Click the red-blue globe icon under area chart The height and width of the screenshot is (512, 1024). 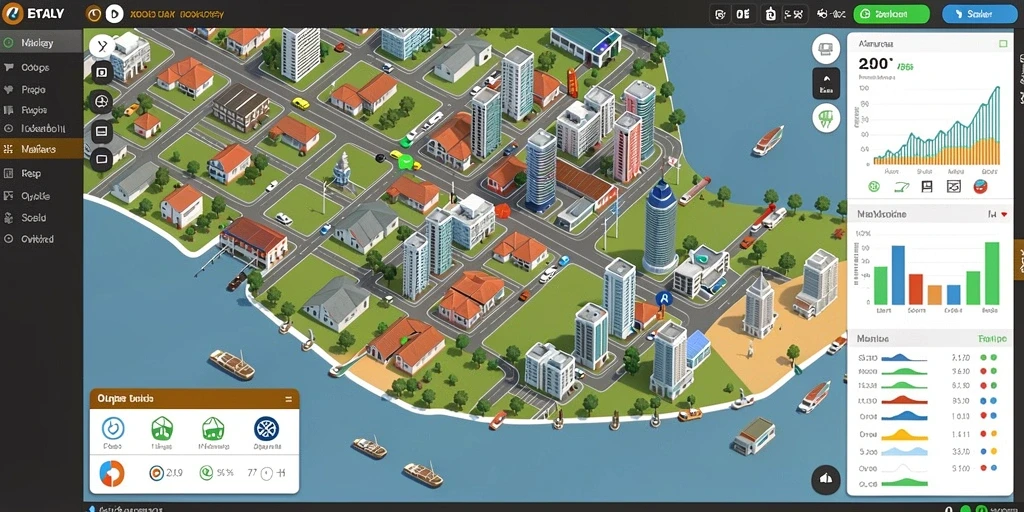(x=980, y=187)
